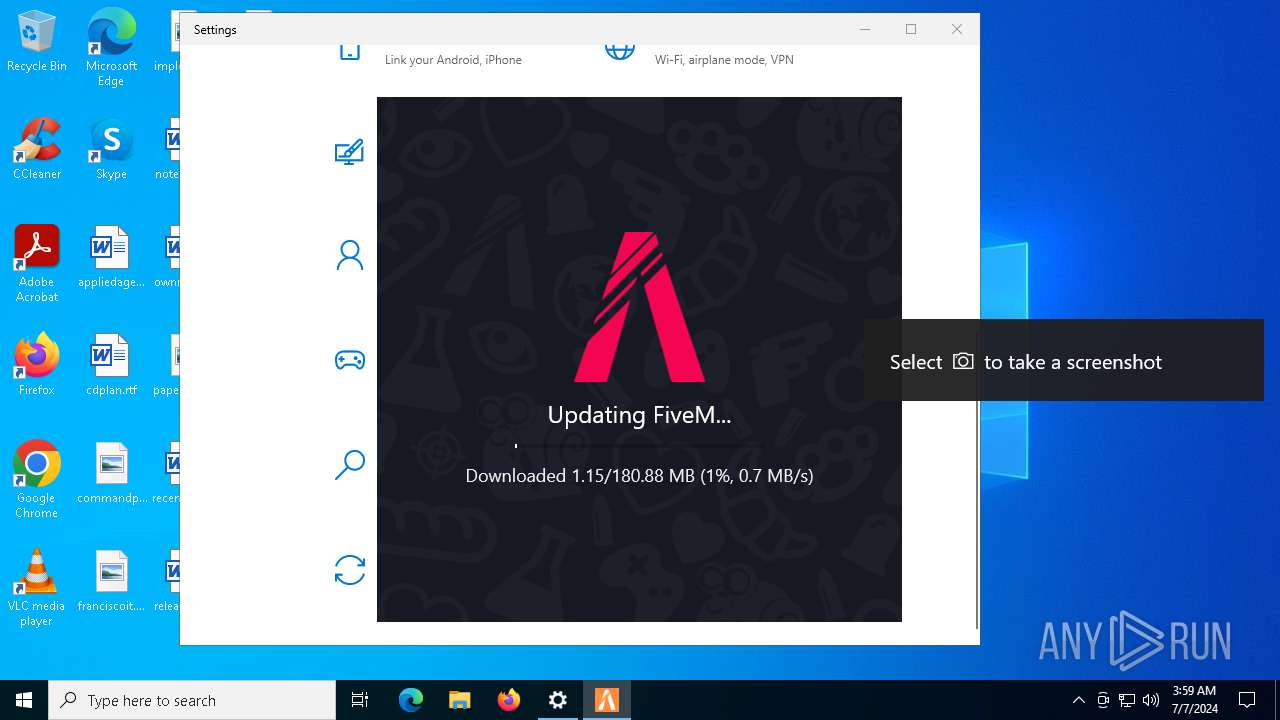Open the volume tray icon

(1151, 700)
